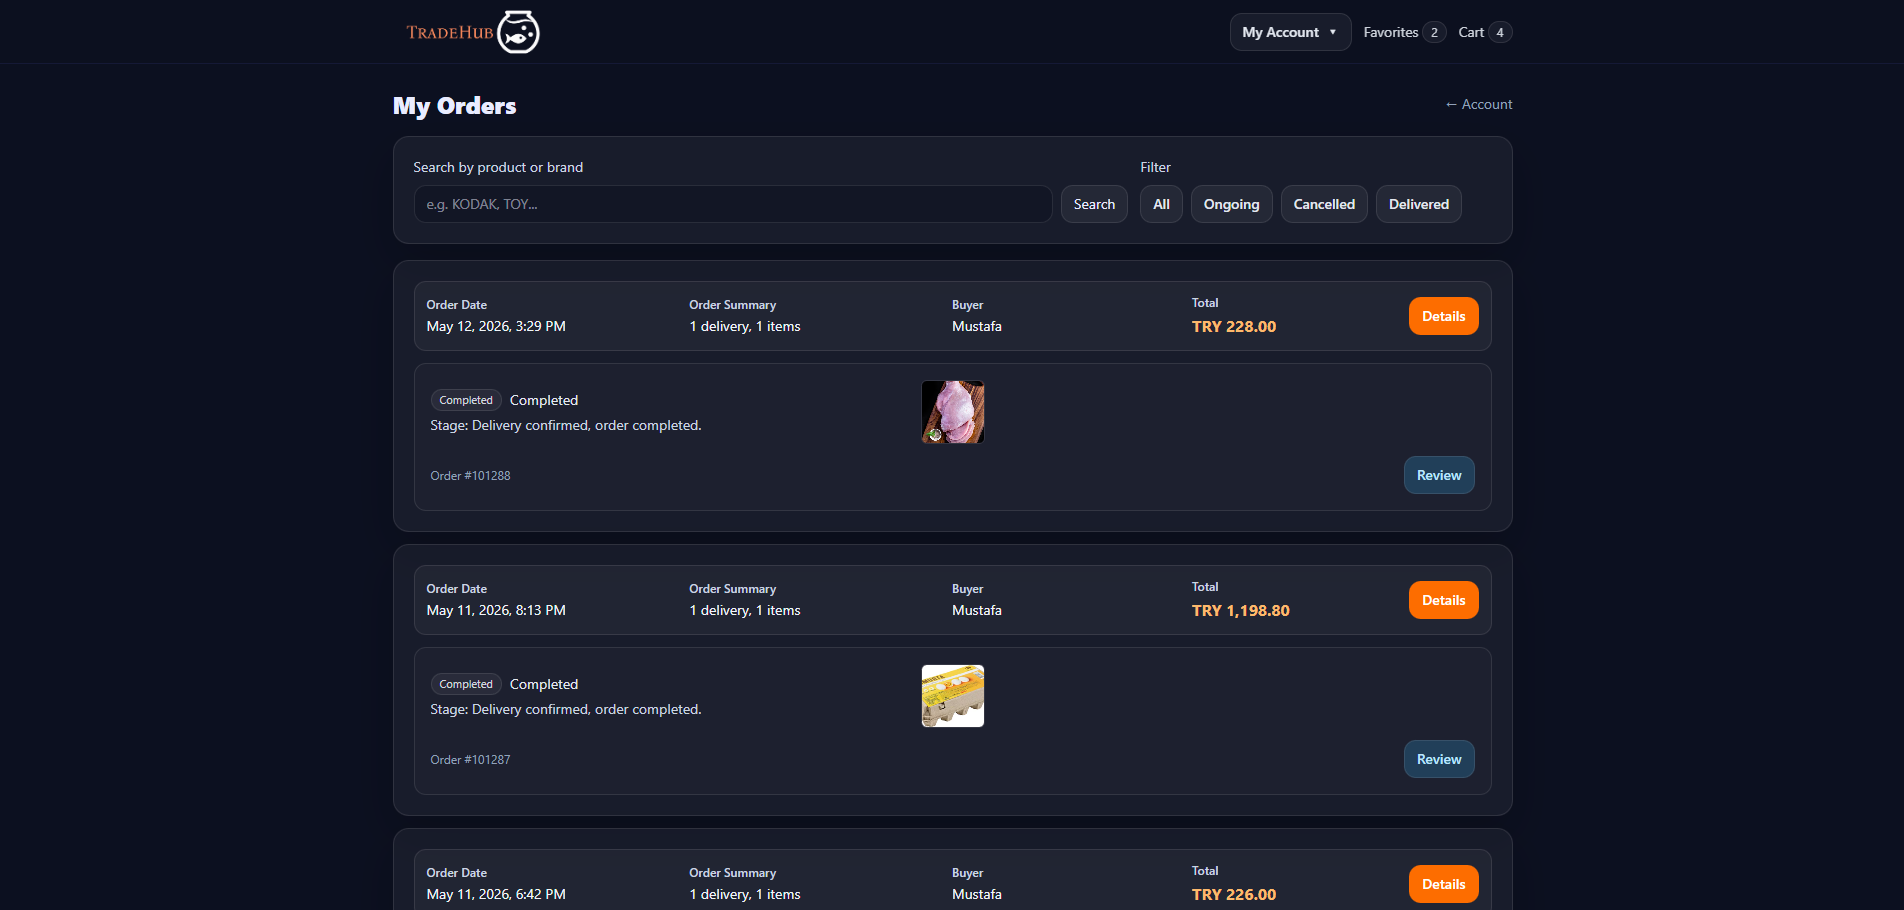Click the date May 12, 2026, 3:29 PM
Screen dimensions: 1904x910
coord(496,326)
